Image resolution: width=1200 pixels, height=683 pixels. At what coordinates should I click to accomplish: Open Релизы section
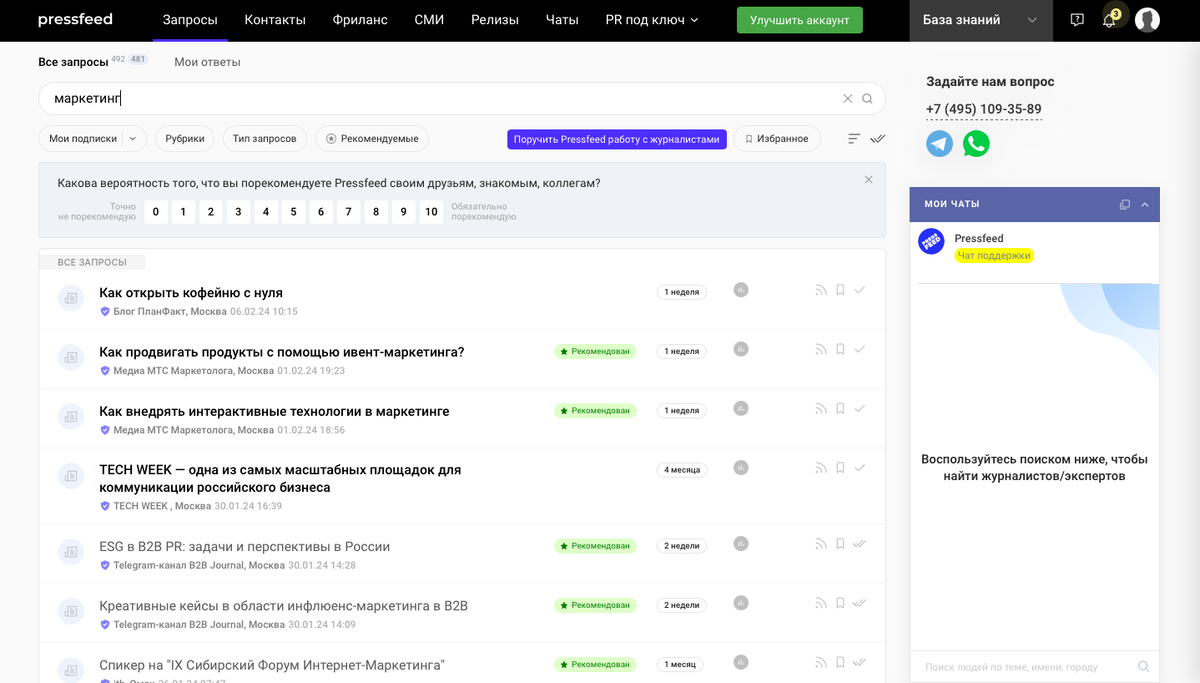[x=495, y=20]
